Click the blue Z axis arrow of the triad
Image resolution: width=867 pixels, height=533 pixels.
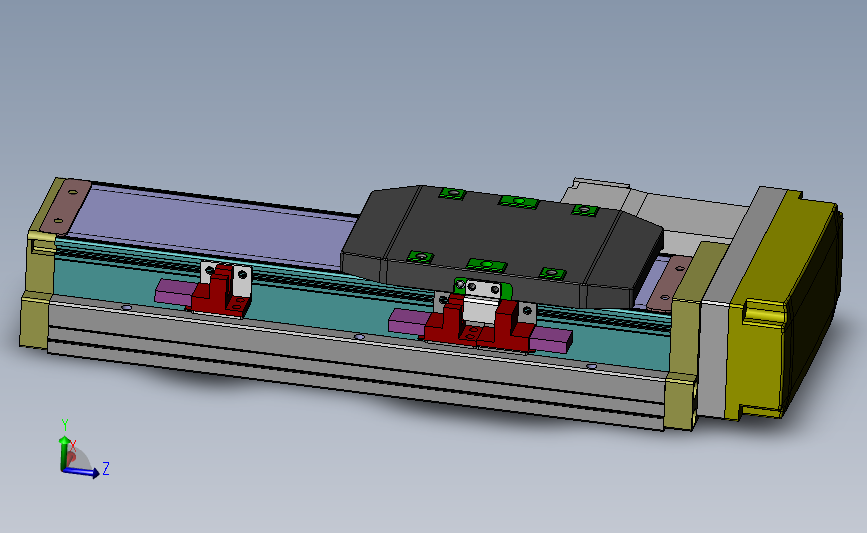click(81, 472)
